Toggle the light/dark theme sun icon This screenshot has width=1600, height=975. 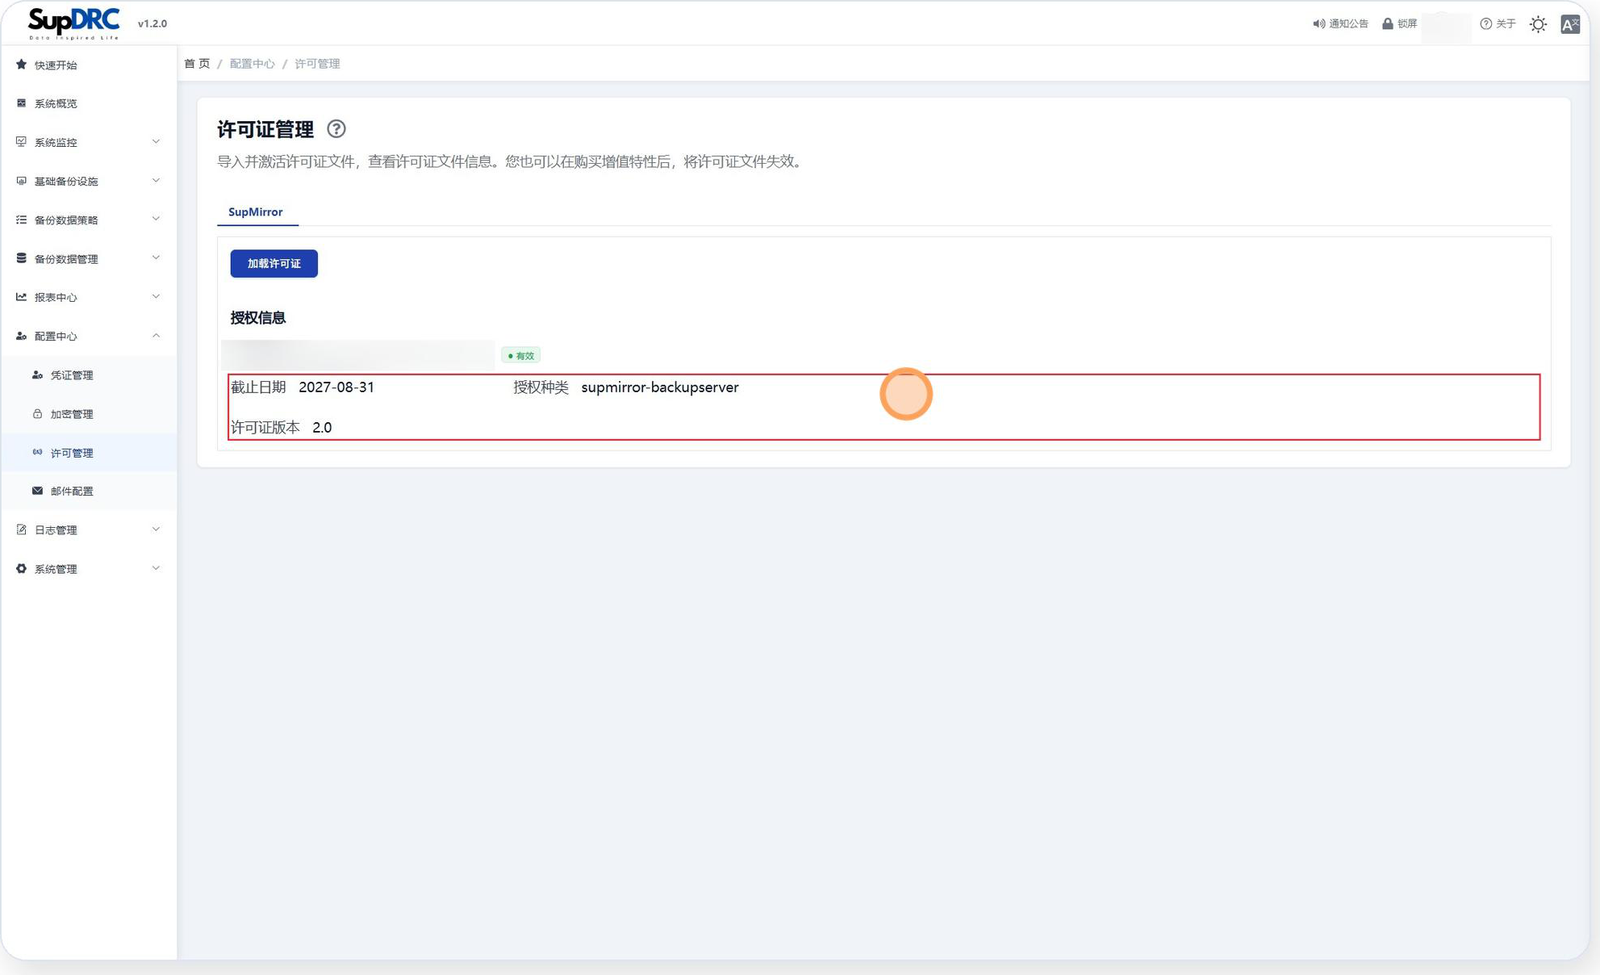1538,24
